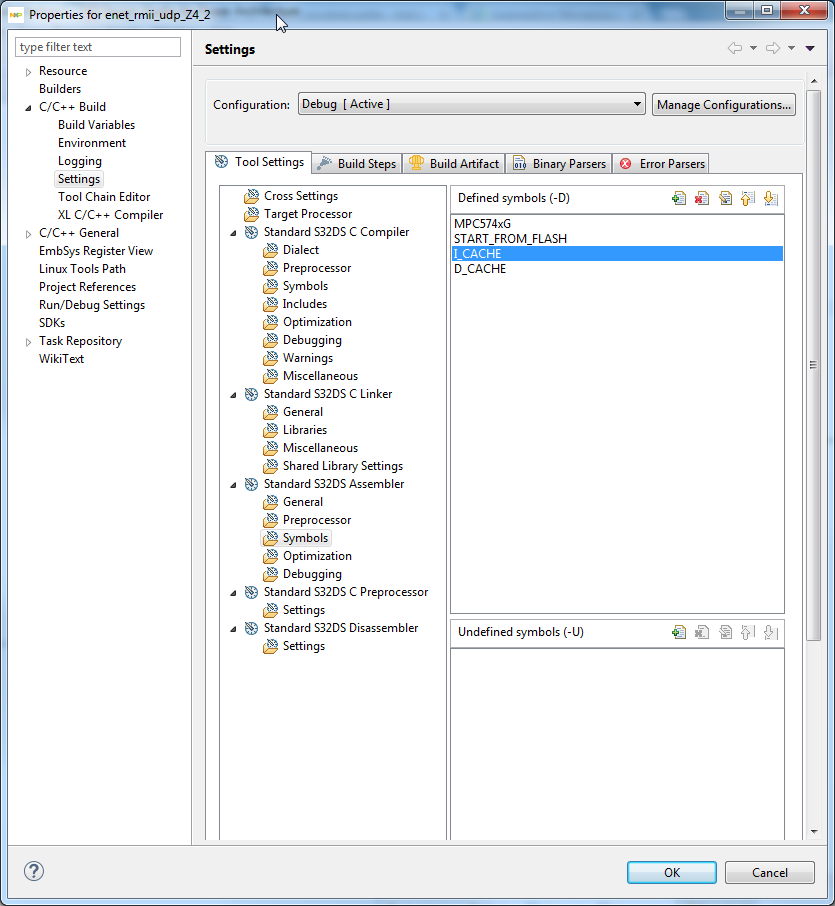Open XL C/C++ Compiler page
The width and height of the screenshot is (835, 906).
[110, 215]
